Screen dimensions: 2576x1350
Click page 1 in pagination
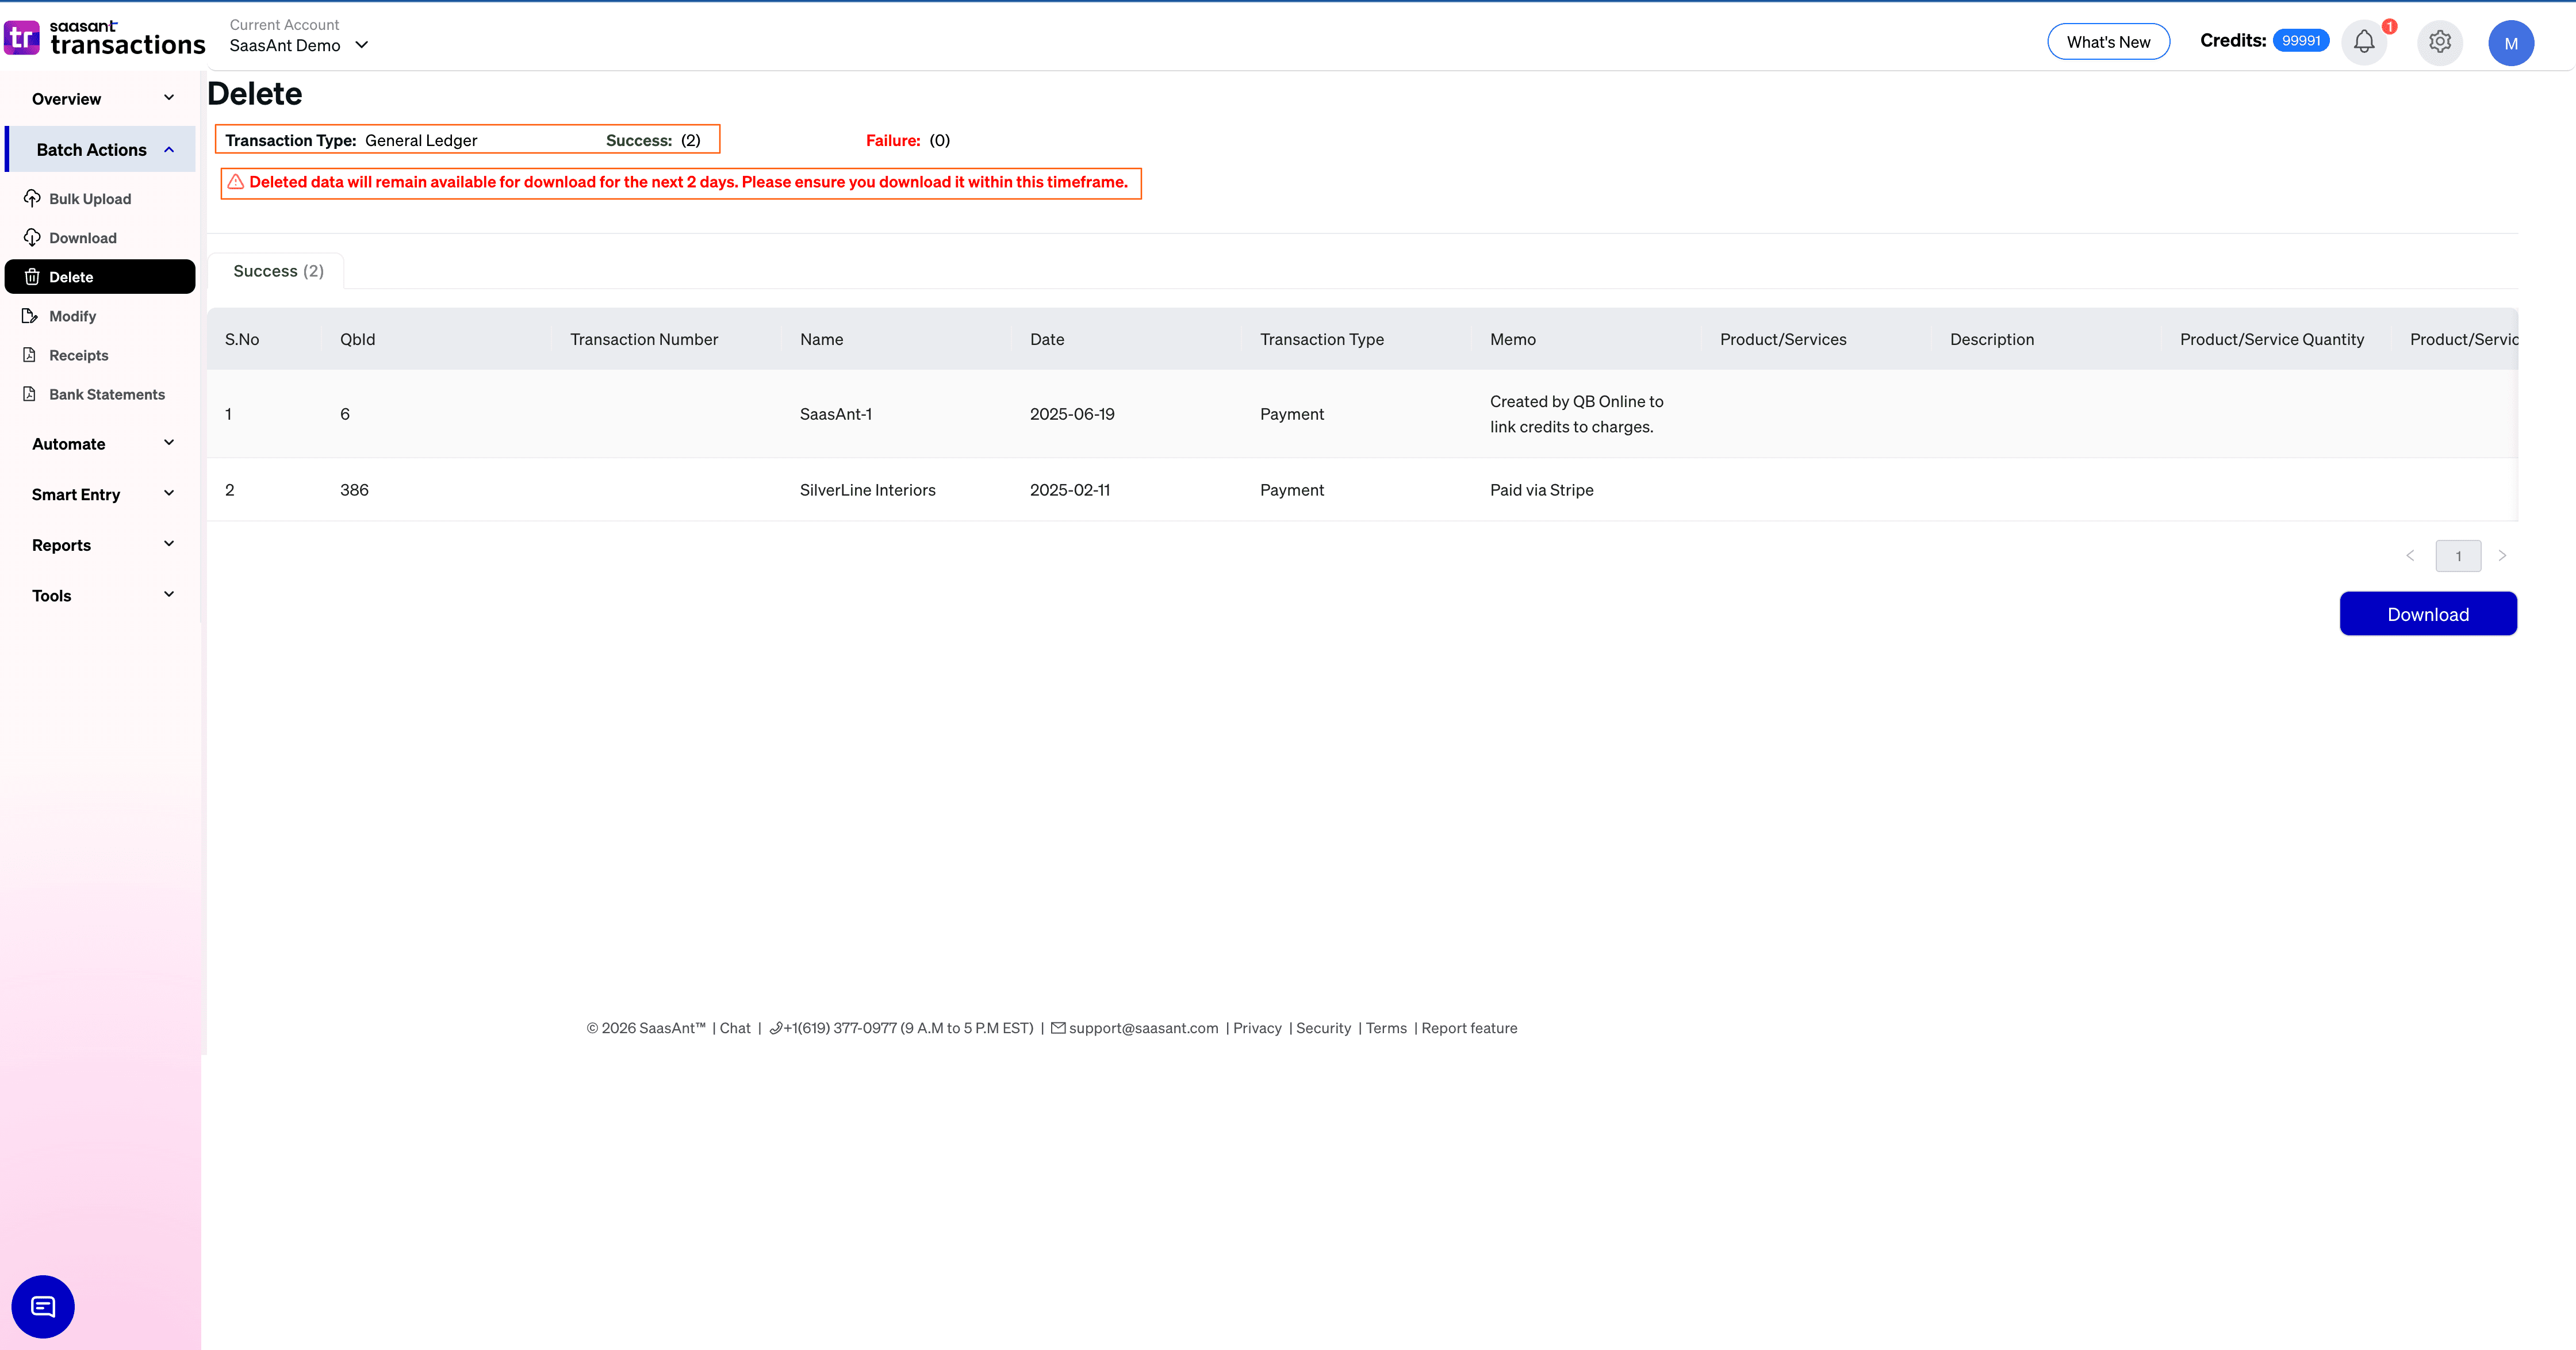point(2457,556)
